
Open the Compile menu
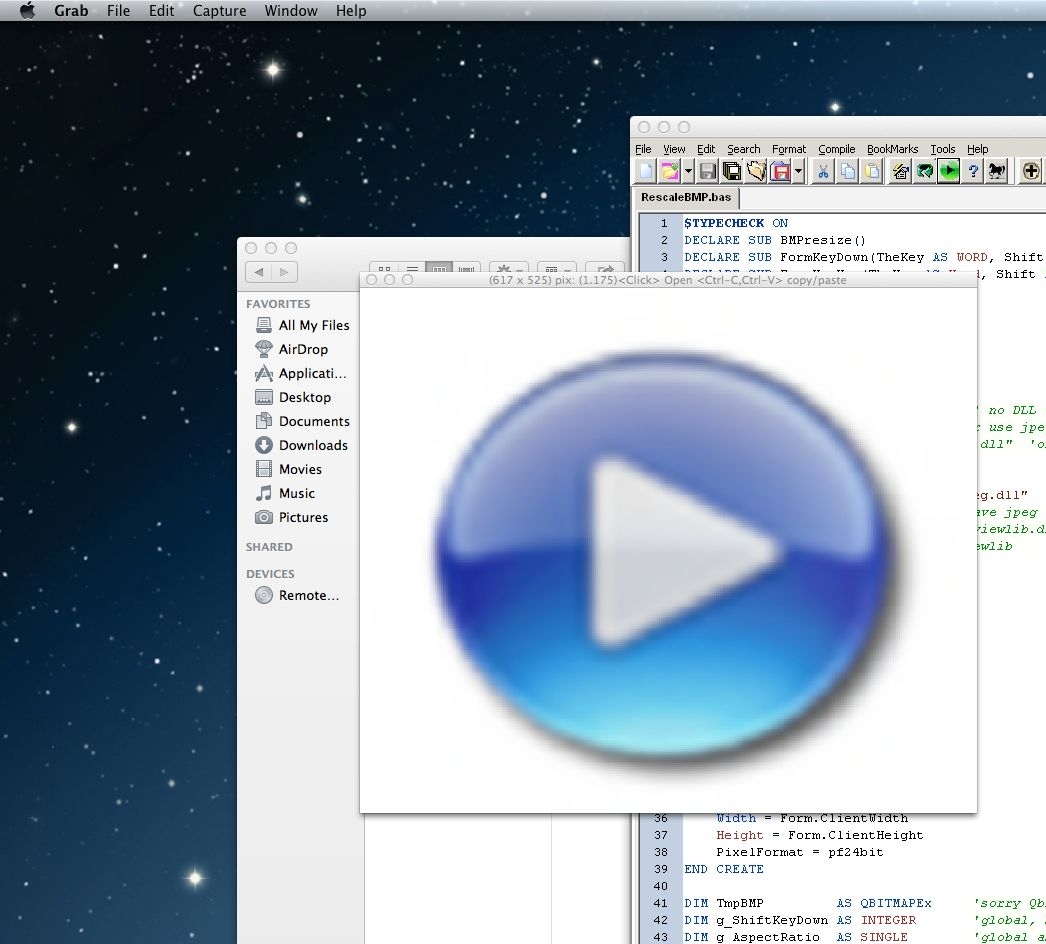pyautogui.click(x=837, y=149)
